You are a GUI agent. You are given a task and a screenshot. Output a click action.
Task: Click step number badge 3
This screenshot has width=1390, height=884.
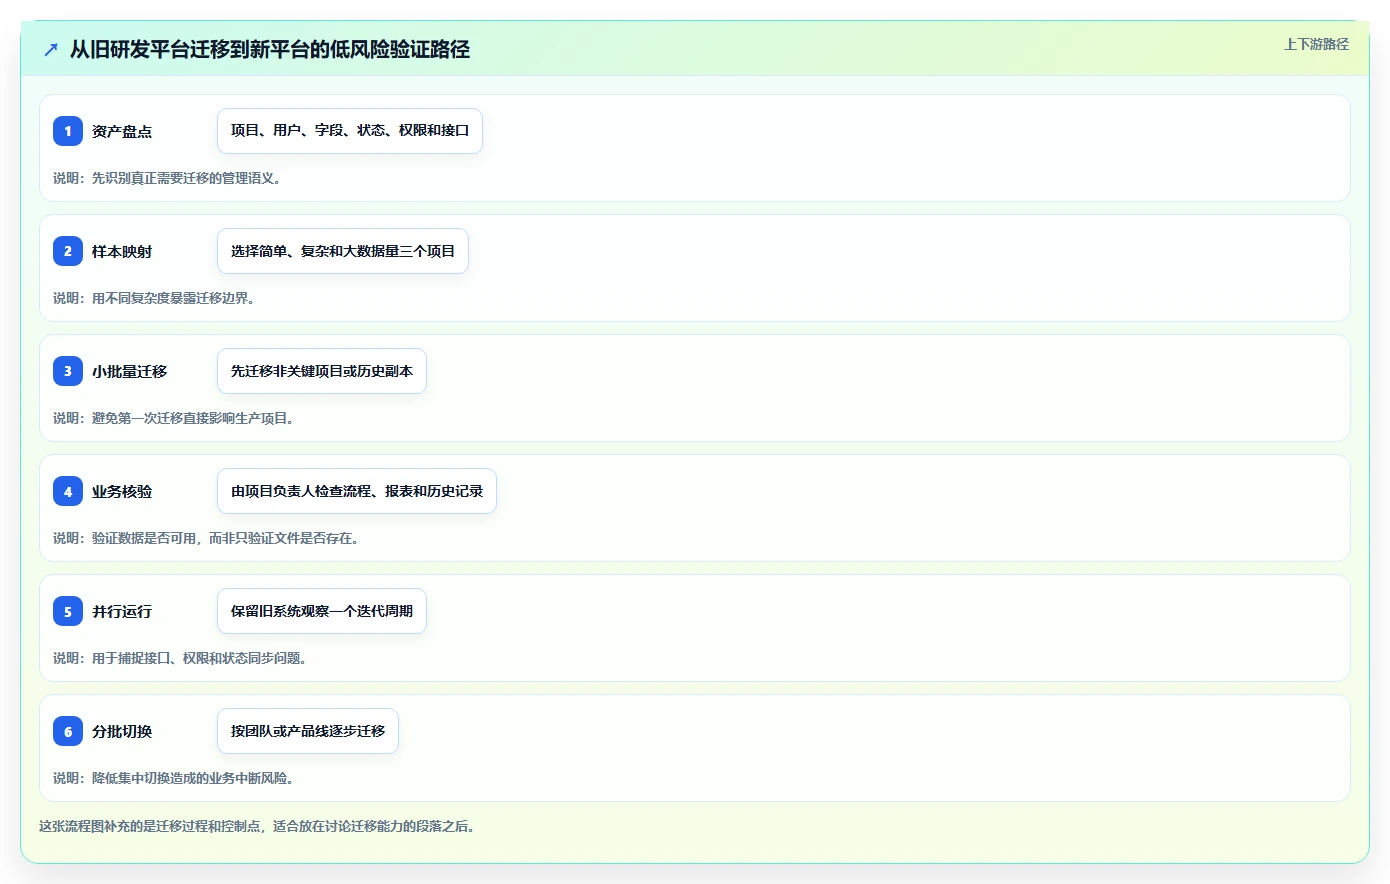(68, 371)
